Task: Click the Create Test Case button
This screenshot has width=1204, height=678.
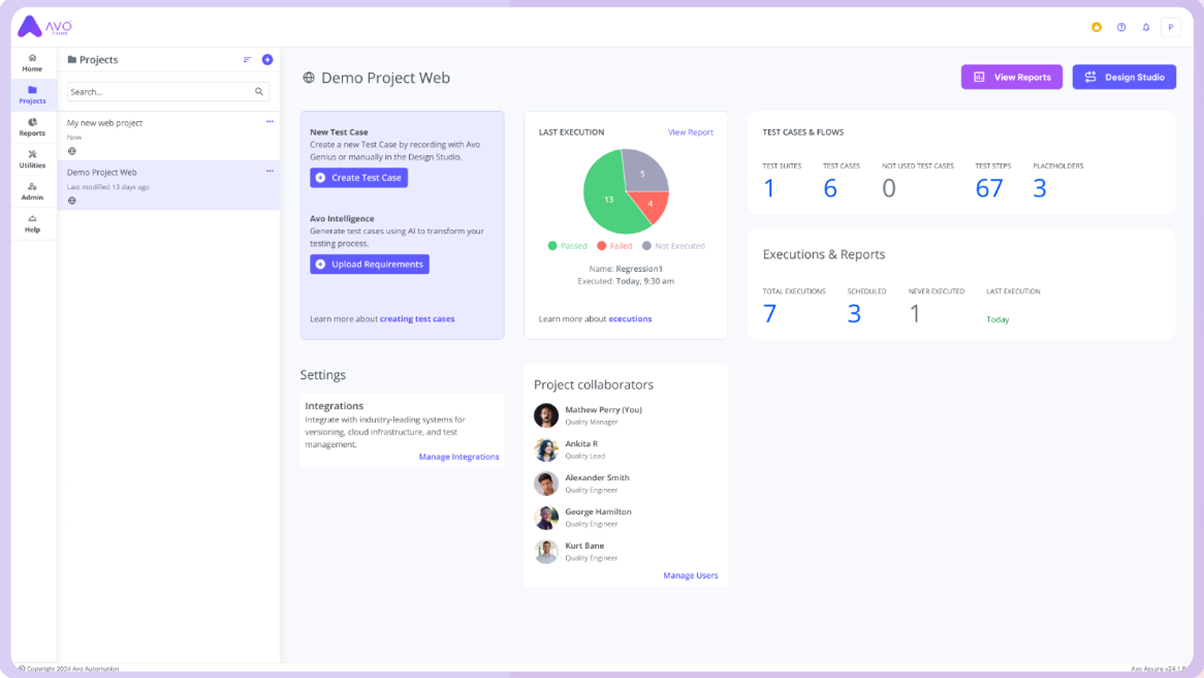Action: coord(359,178)
